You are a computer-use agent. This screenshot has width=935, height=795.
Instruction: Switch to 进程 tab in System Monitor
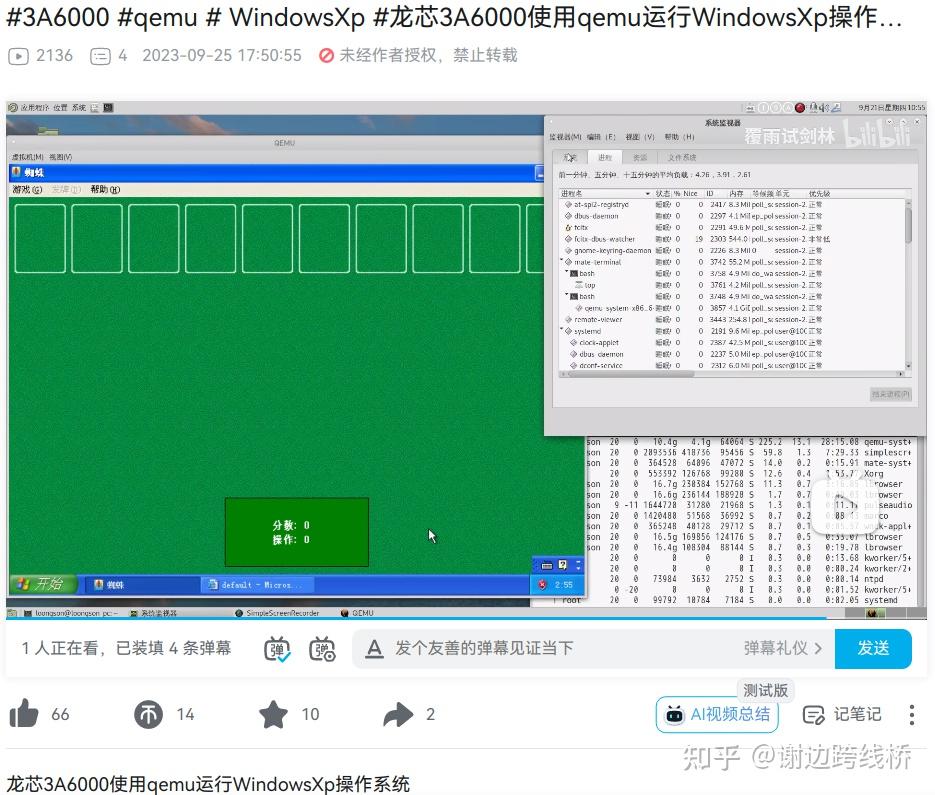coord(605,157)
